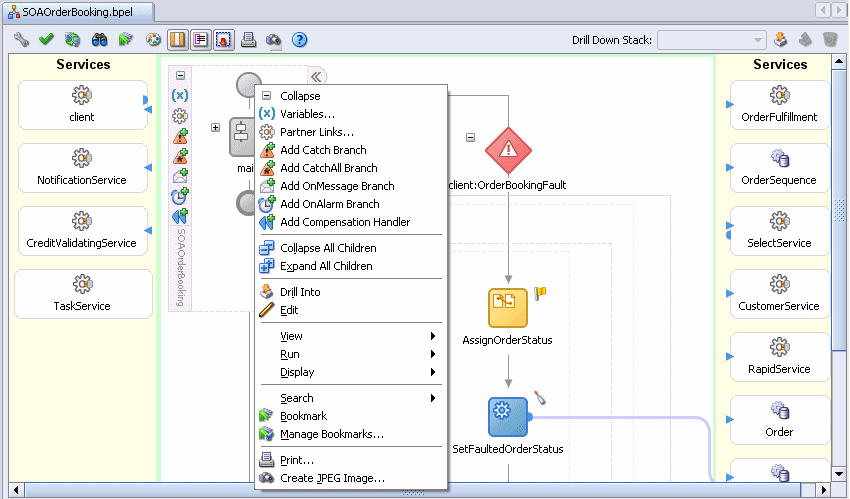This screenshot has width=850, height=499.
Task: Select the SetFaultedOrderStatus invoke icon
Action: click(508, 417)
